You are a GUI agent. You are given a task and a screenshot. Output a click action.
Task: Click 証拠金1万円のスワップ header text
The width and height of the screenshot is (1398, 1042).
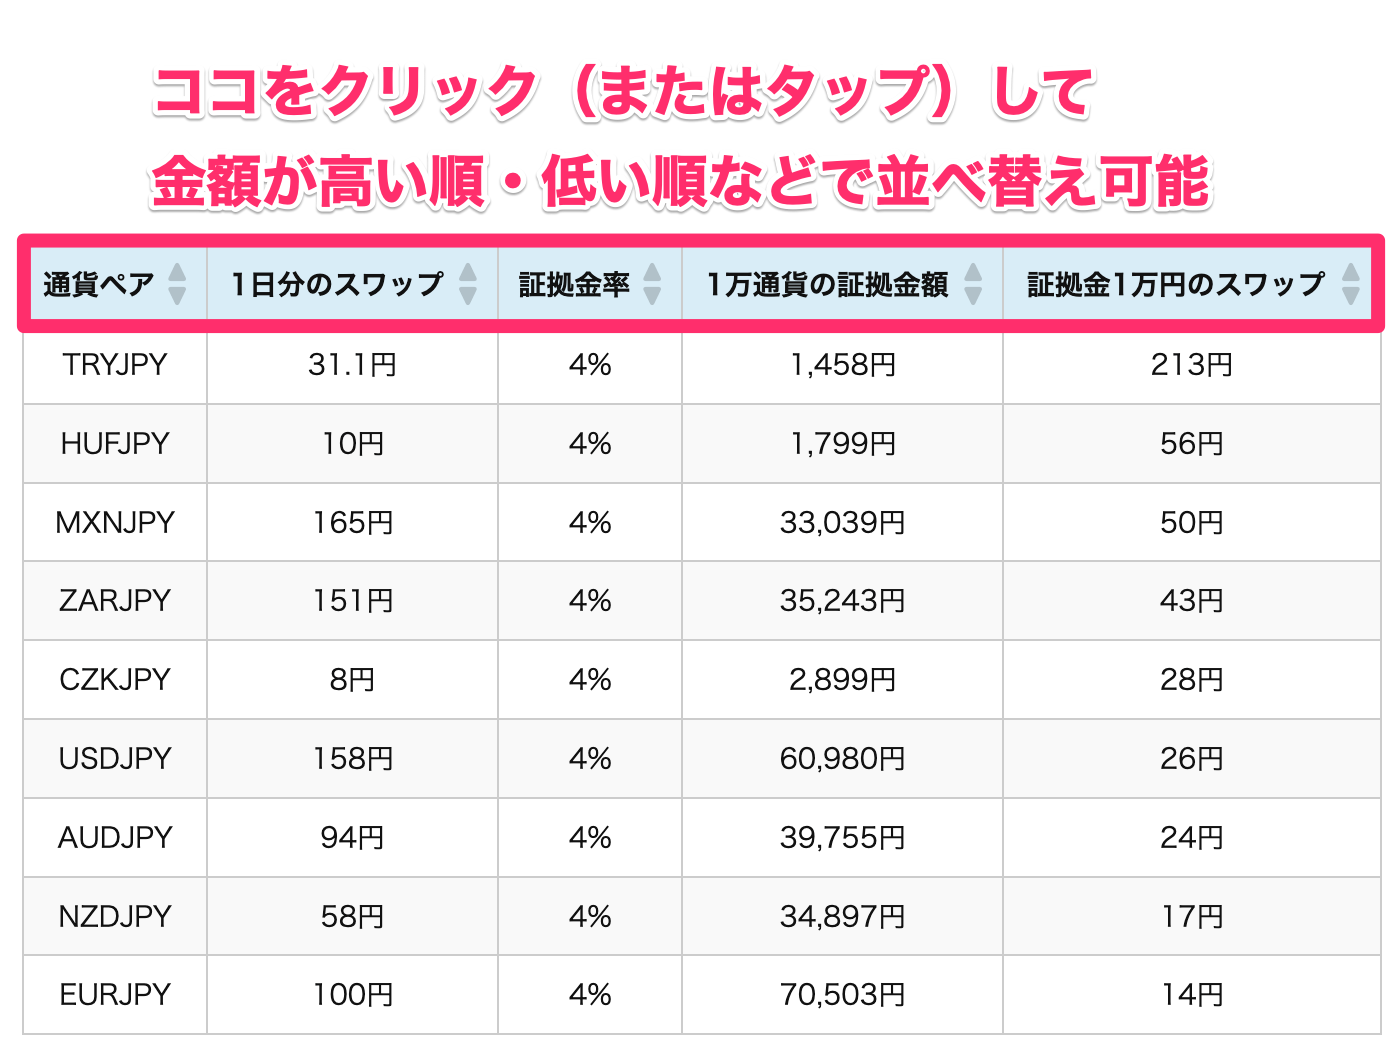coord(1176,285)
